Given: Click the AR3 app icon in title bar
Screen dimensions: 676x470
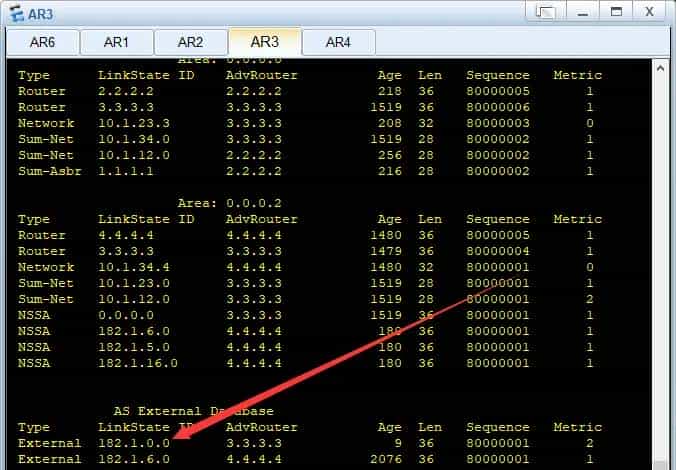Looking at the screenshot, I should [16, 13].
